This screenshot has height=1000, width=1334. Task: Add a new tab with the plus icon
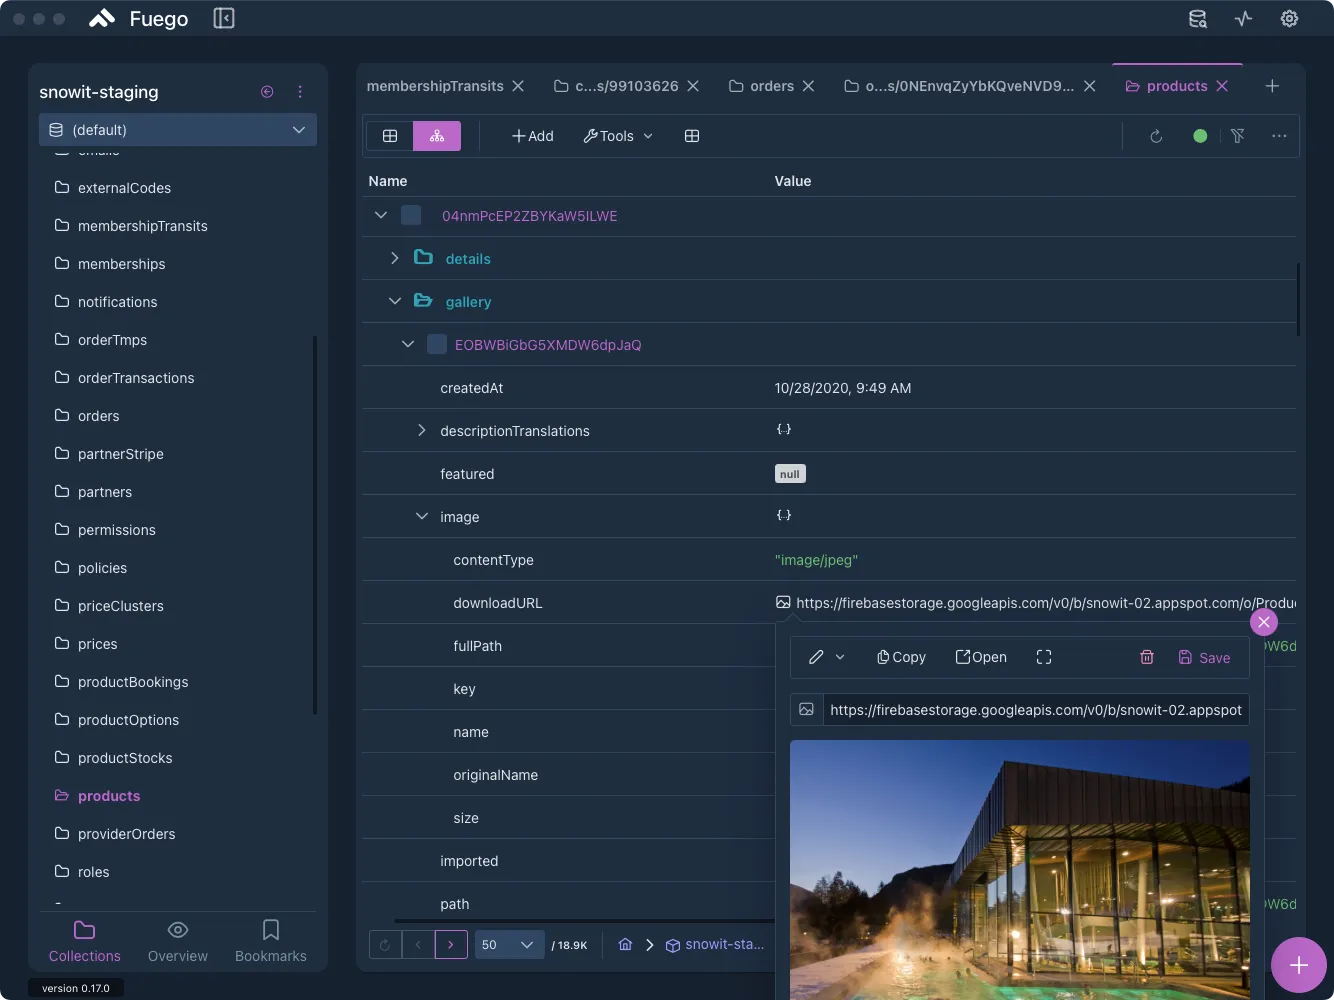pos(1272,86)
